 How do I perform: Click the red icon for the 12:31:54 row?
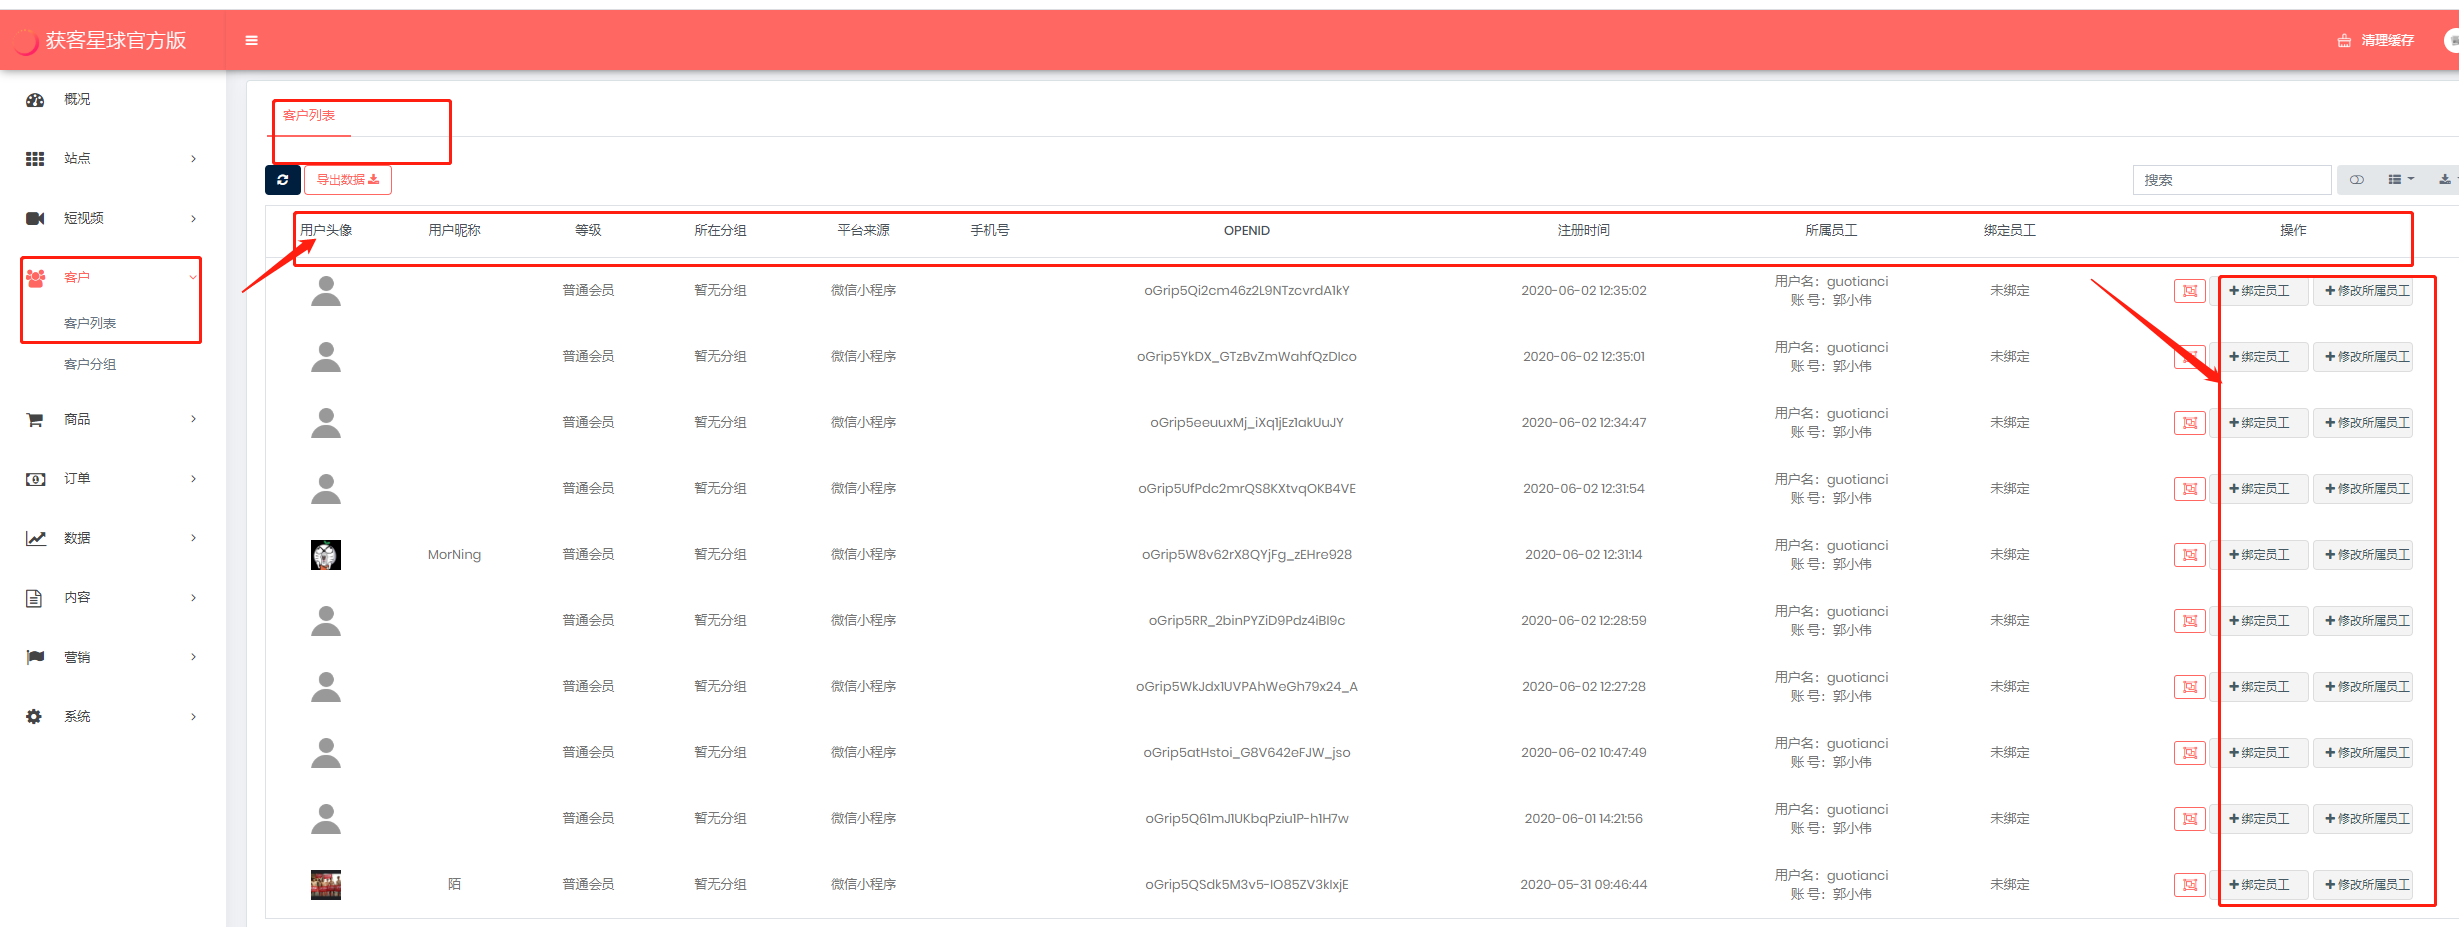coord(2190,489)
